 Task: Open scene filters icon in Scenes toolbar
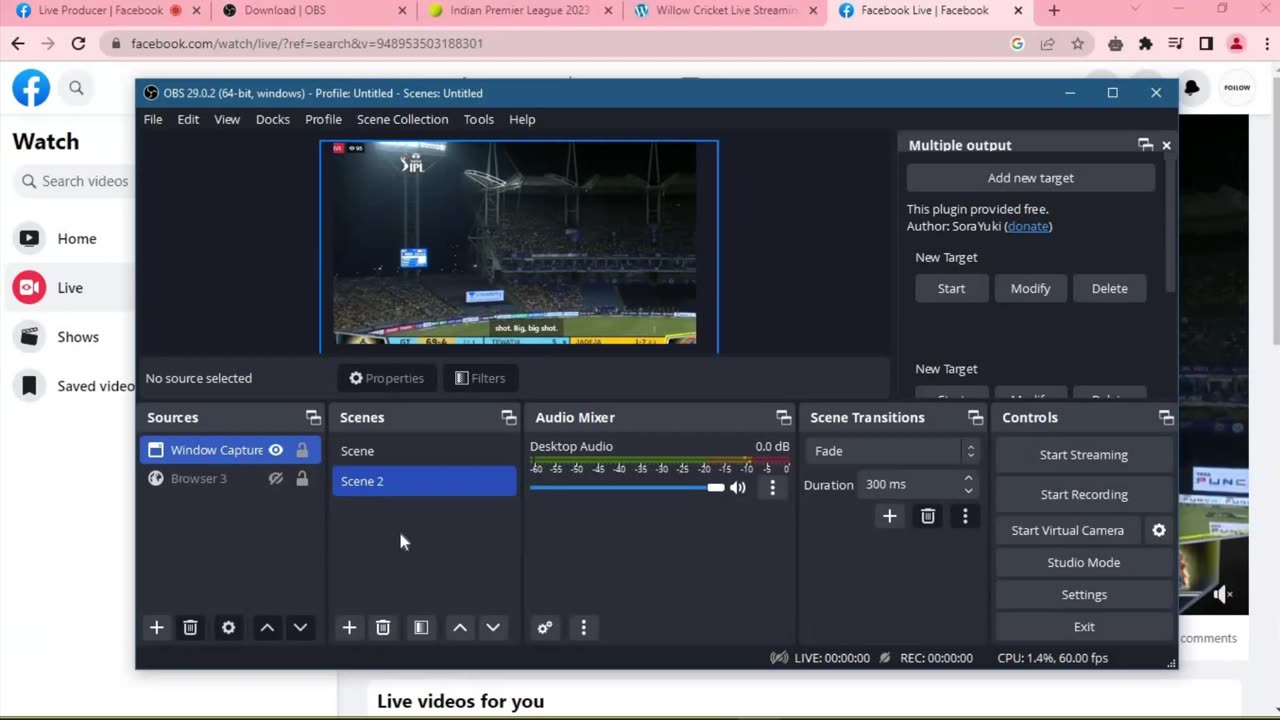coord(421,627)
